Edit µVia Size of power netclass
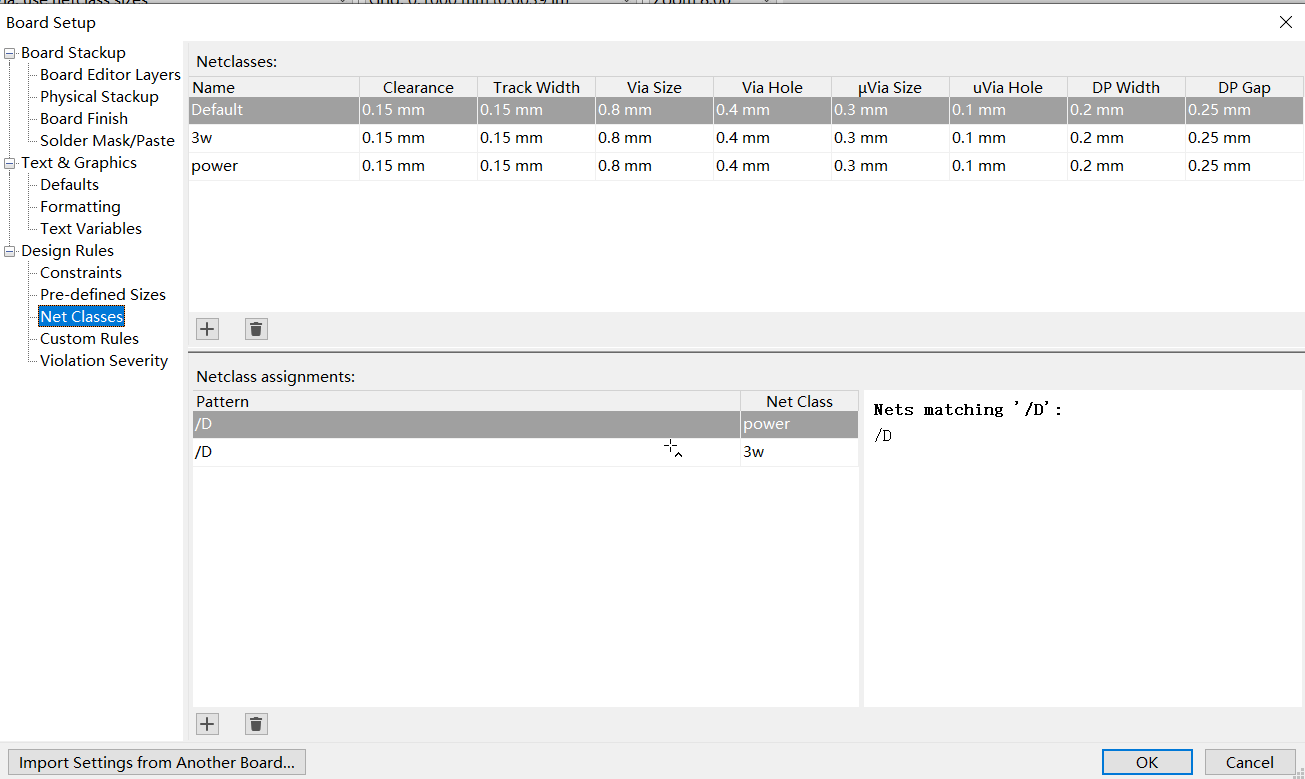Viewport: 1305px width, 779px height. pos(890,166)
